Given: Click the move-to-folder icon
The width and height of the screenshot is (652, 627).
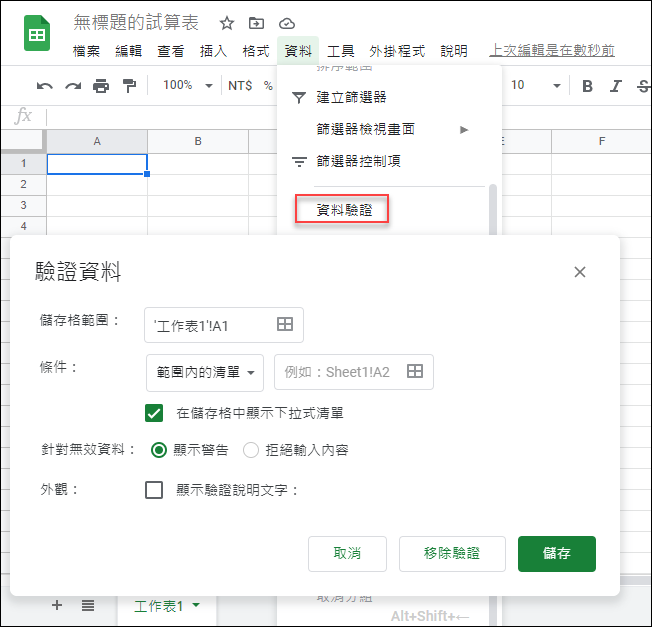Looking at the screenshot, I should pos(256,23).
